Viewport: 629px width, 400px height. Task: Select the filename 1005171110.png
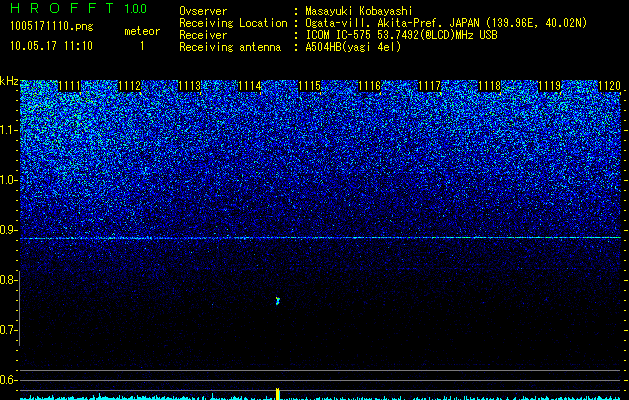(x=52, y=27)
